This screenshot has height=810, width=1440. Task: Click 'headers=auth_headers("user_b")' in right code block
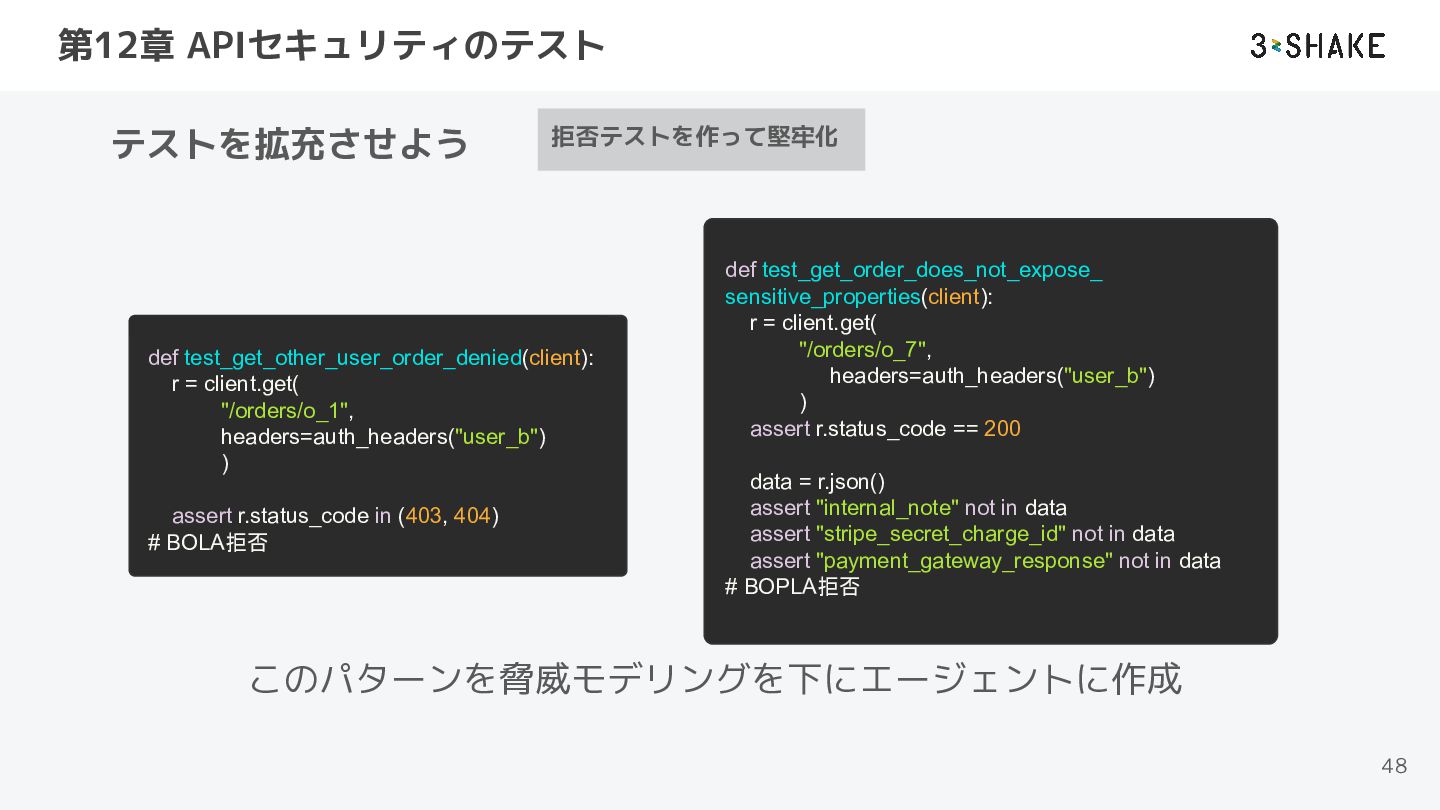992,376
